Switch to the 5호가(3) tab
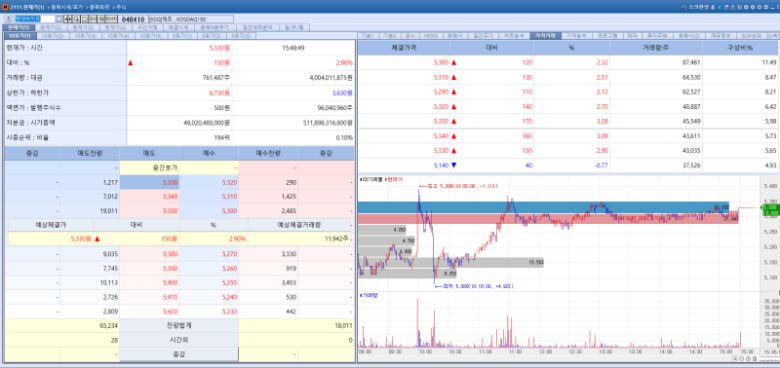The image size is (780, 368). [240, 36]
